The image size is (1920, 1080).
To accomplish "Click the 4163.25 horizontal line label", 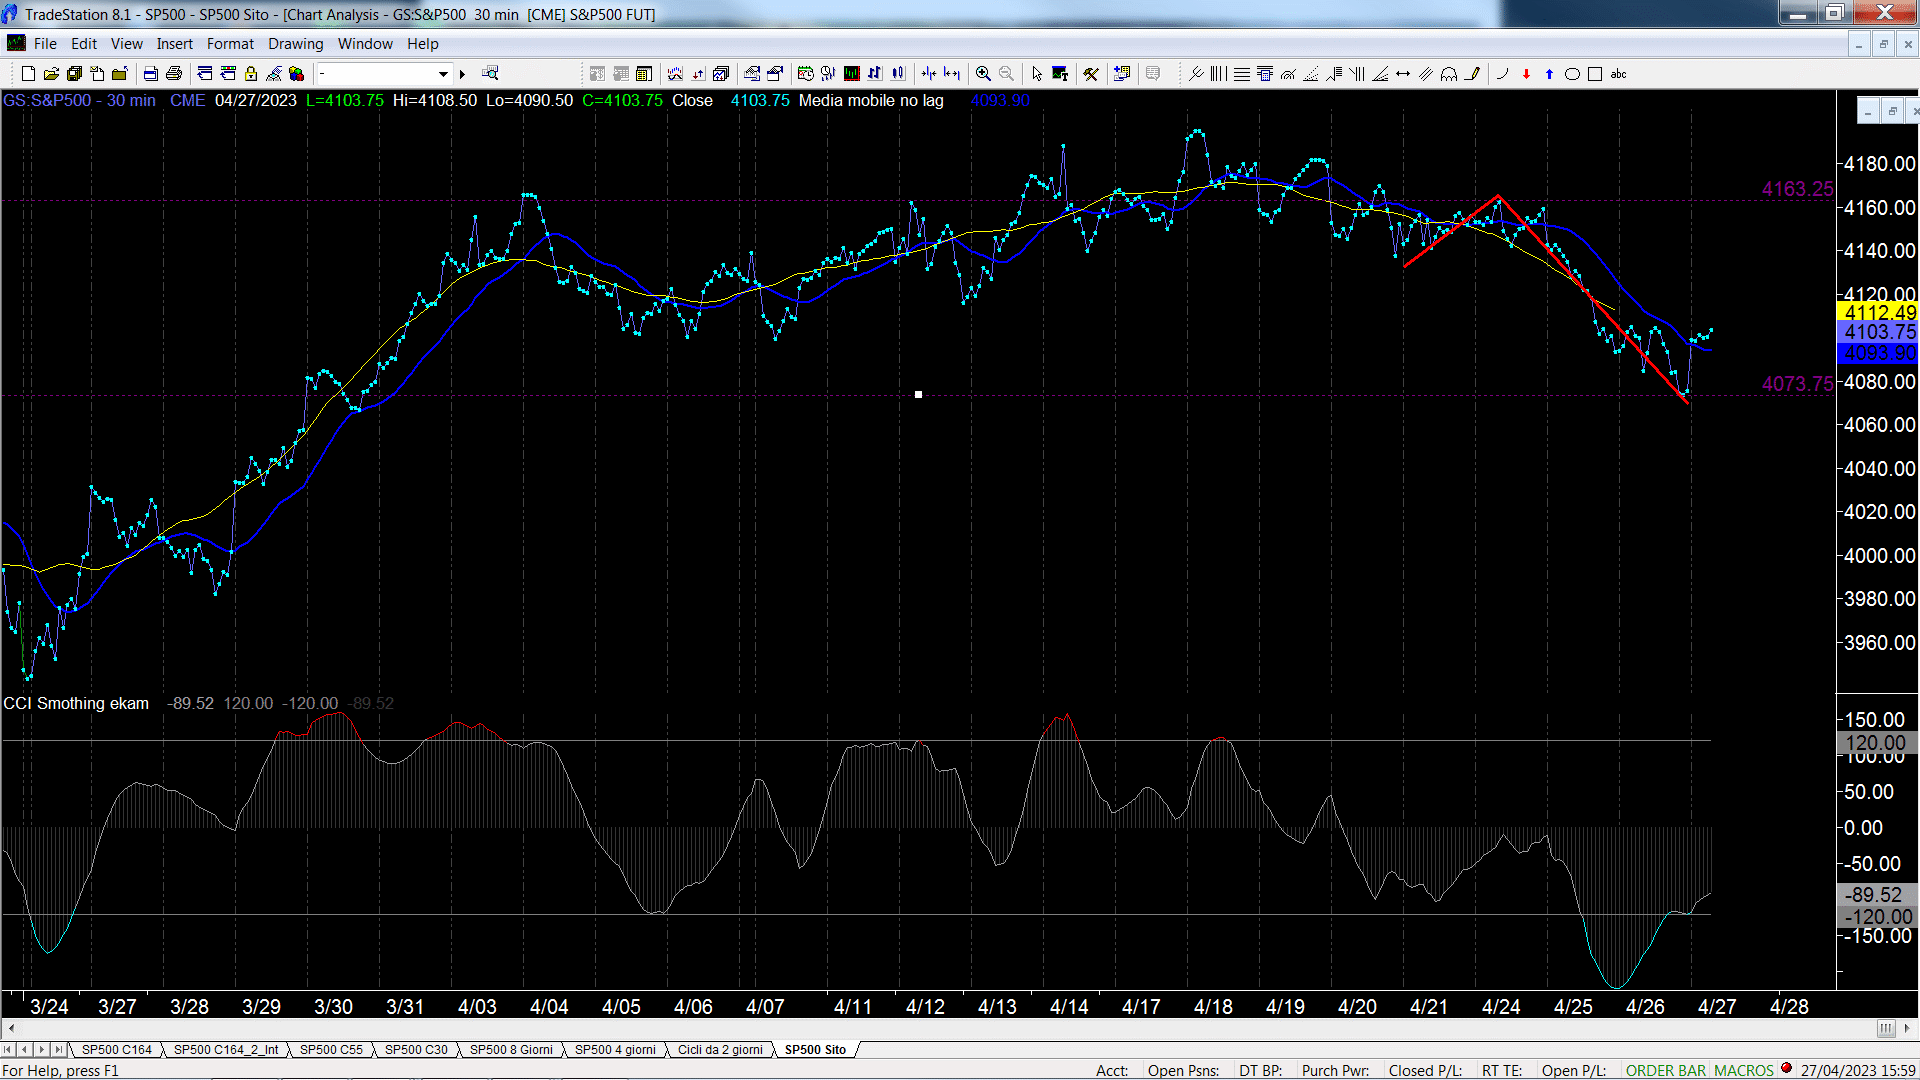I will [x=1797, y=189].
